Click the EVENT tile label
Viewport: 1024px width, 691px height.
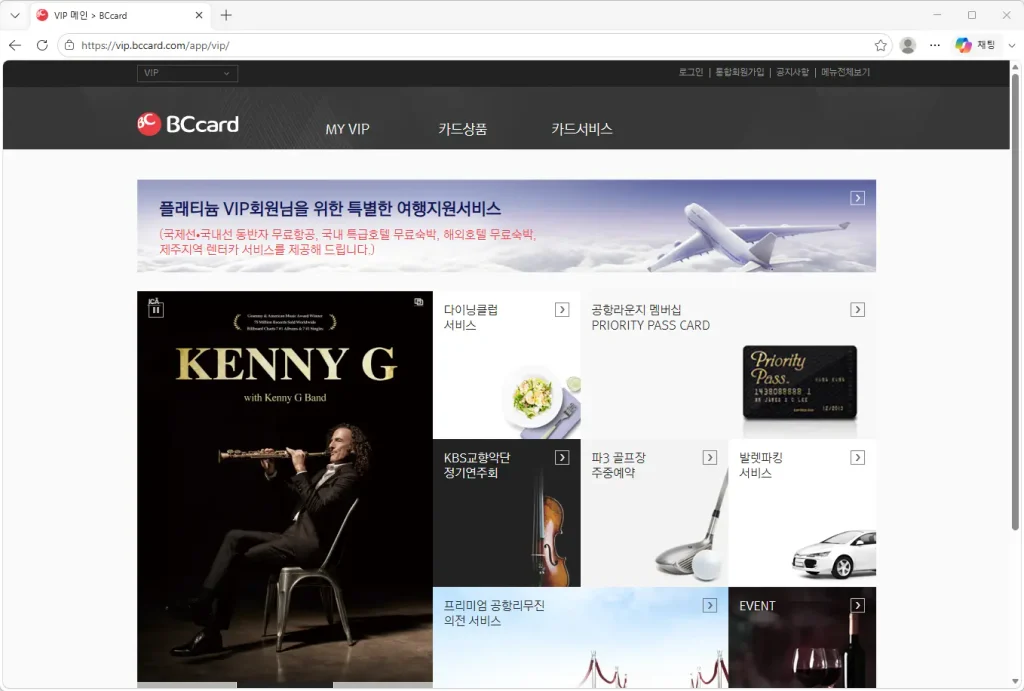757,606
